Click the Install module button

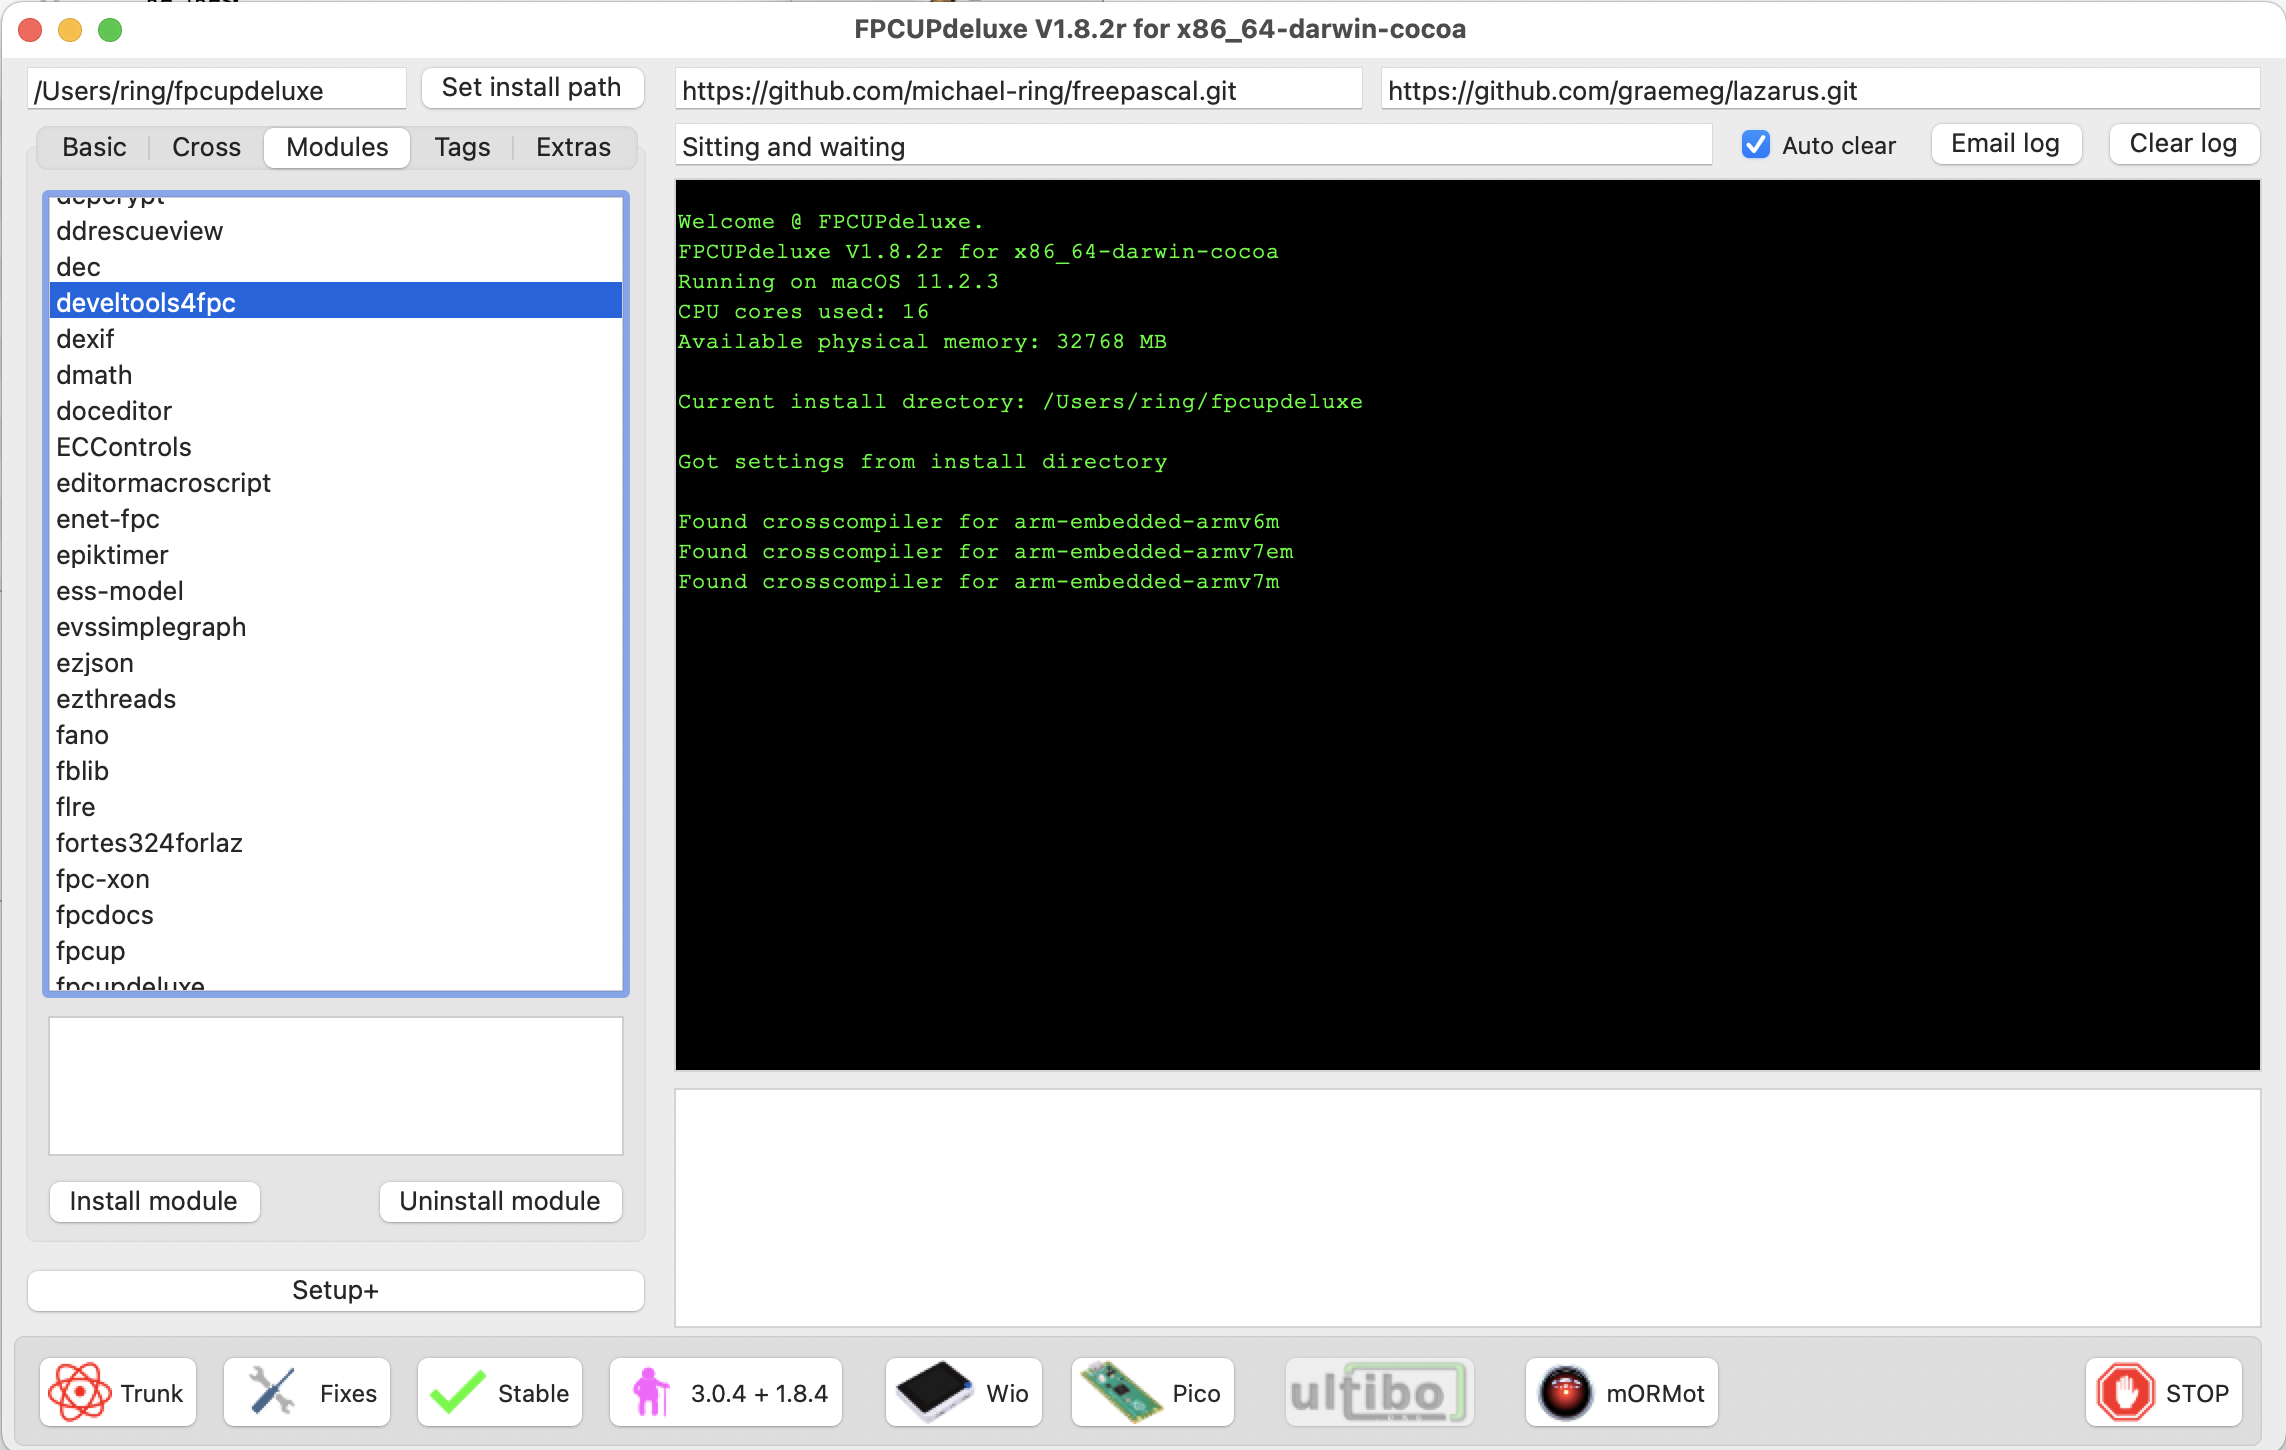(x=154, y=1201)
